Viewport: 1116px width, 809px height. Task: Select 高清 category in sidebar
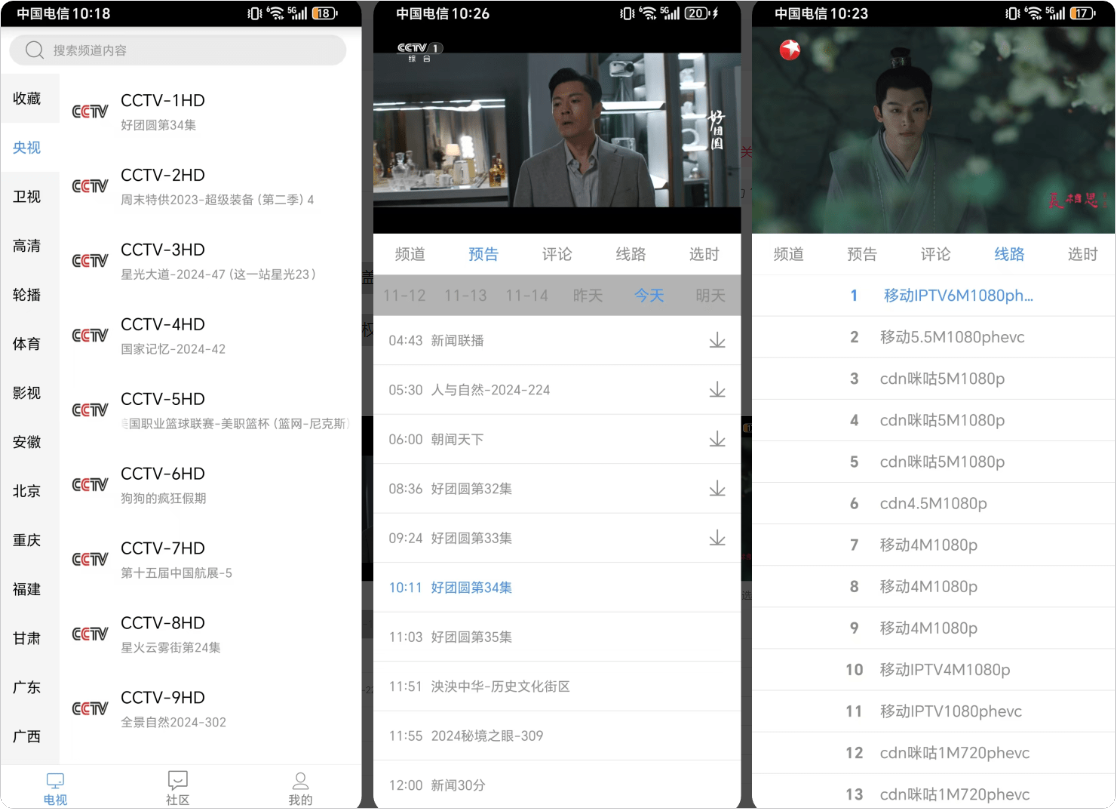click(x=26, y=246)
